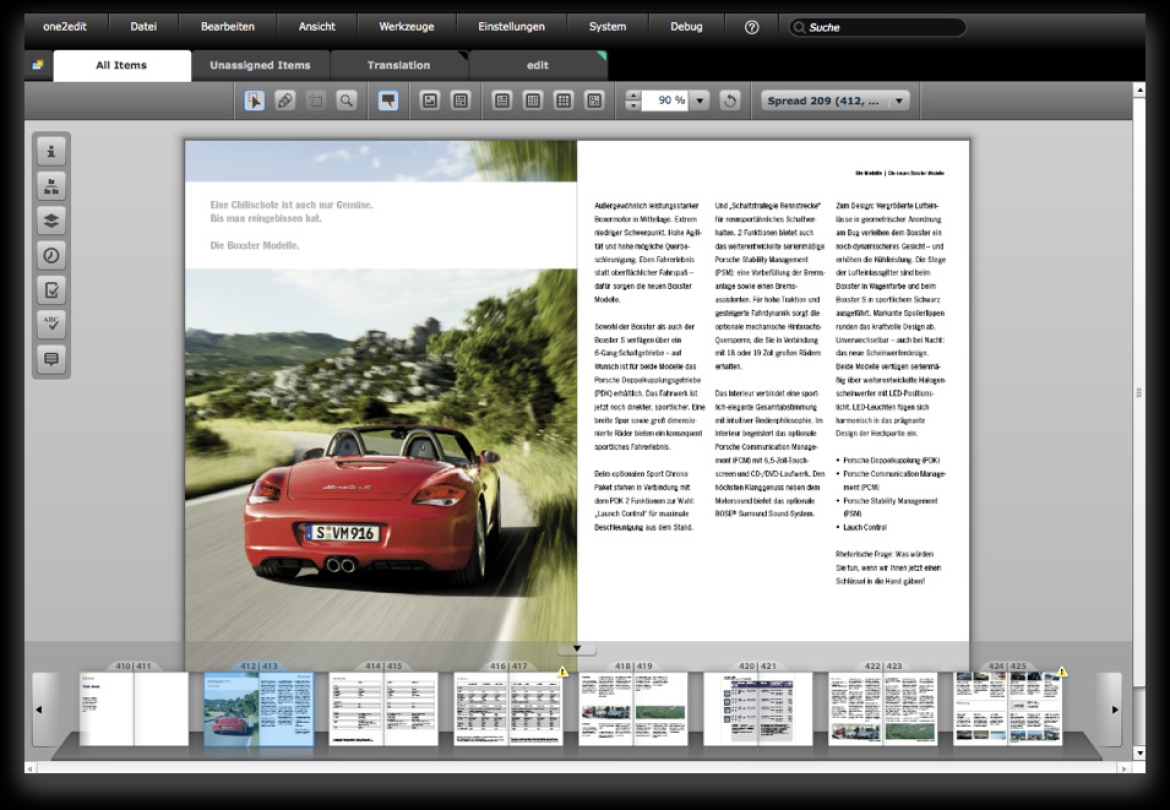Open the comments panel in sidebar
Screen dimensions: 1170x810
(x=51, y=360)
